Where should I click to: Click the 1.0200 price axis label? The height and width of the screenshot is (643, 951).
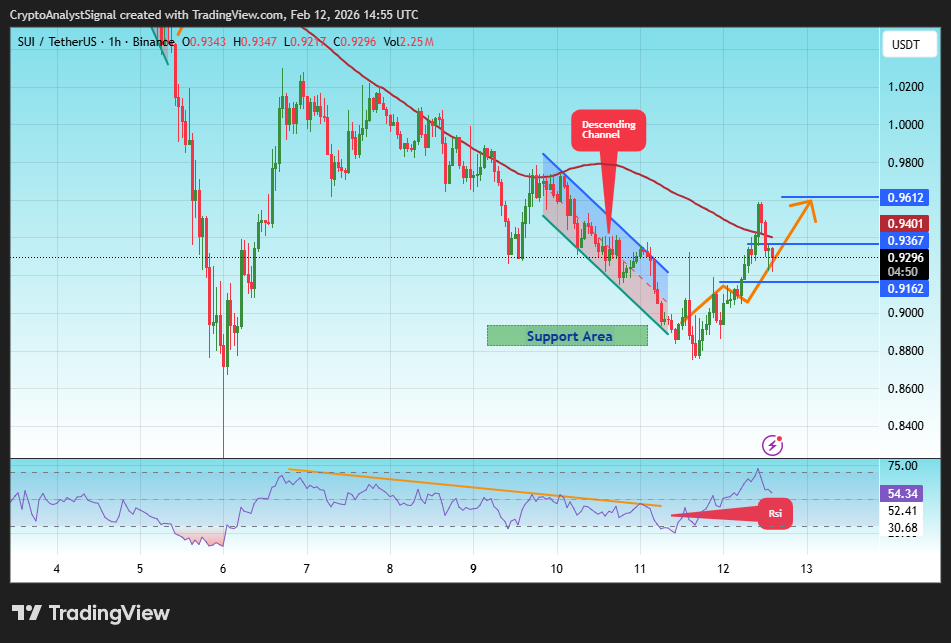click(906, 87)
